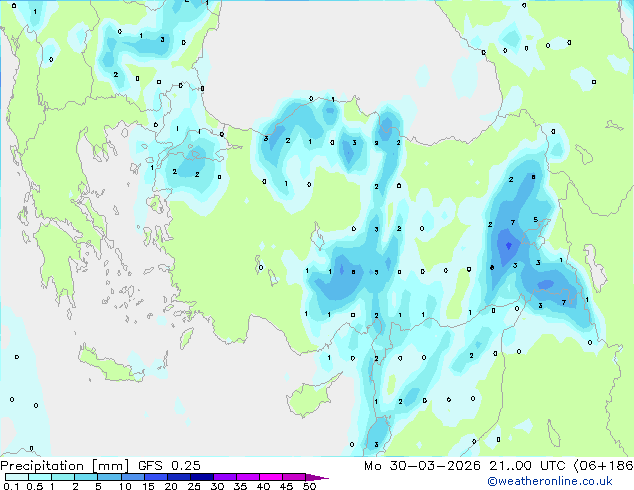634x490 pixels.
Task: Select the legend swatch above the 2 label
Action: pyautogui.click(x=86, y=477)
